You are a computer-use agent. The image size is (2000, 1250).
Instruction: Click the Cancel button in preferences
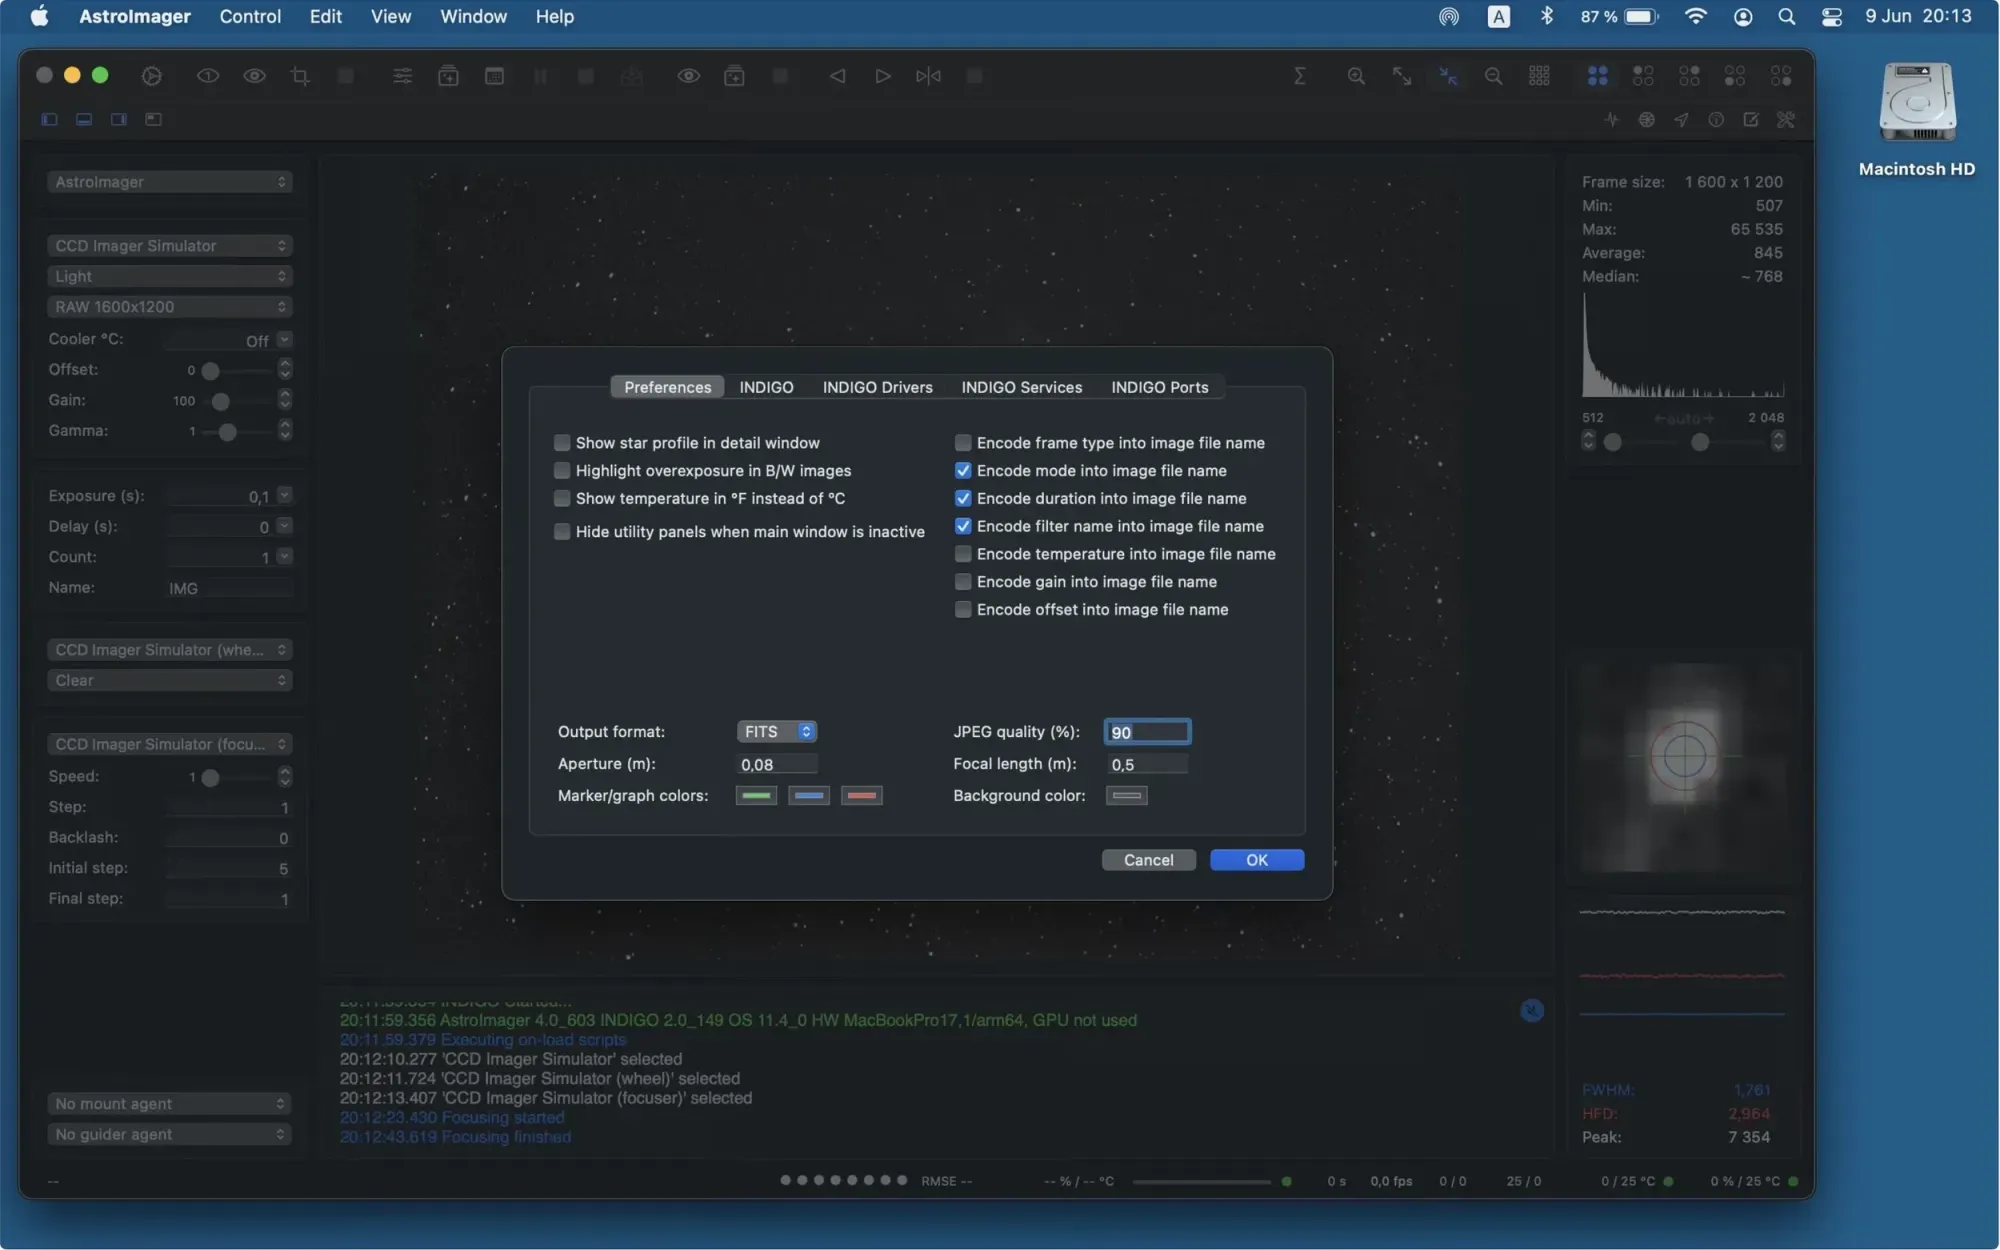[x=1148, y=860]
